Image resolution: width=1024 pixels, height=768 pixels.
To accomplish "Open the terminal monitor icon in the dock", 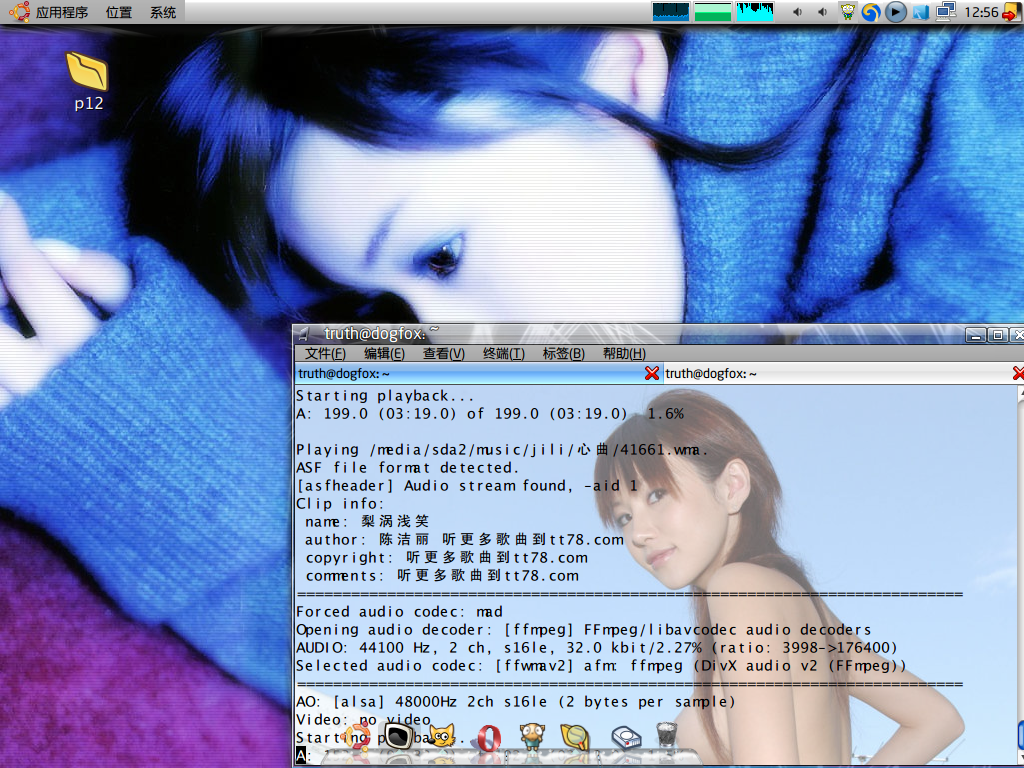I will click(398, 736).
